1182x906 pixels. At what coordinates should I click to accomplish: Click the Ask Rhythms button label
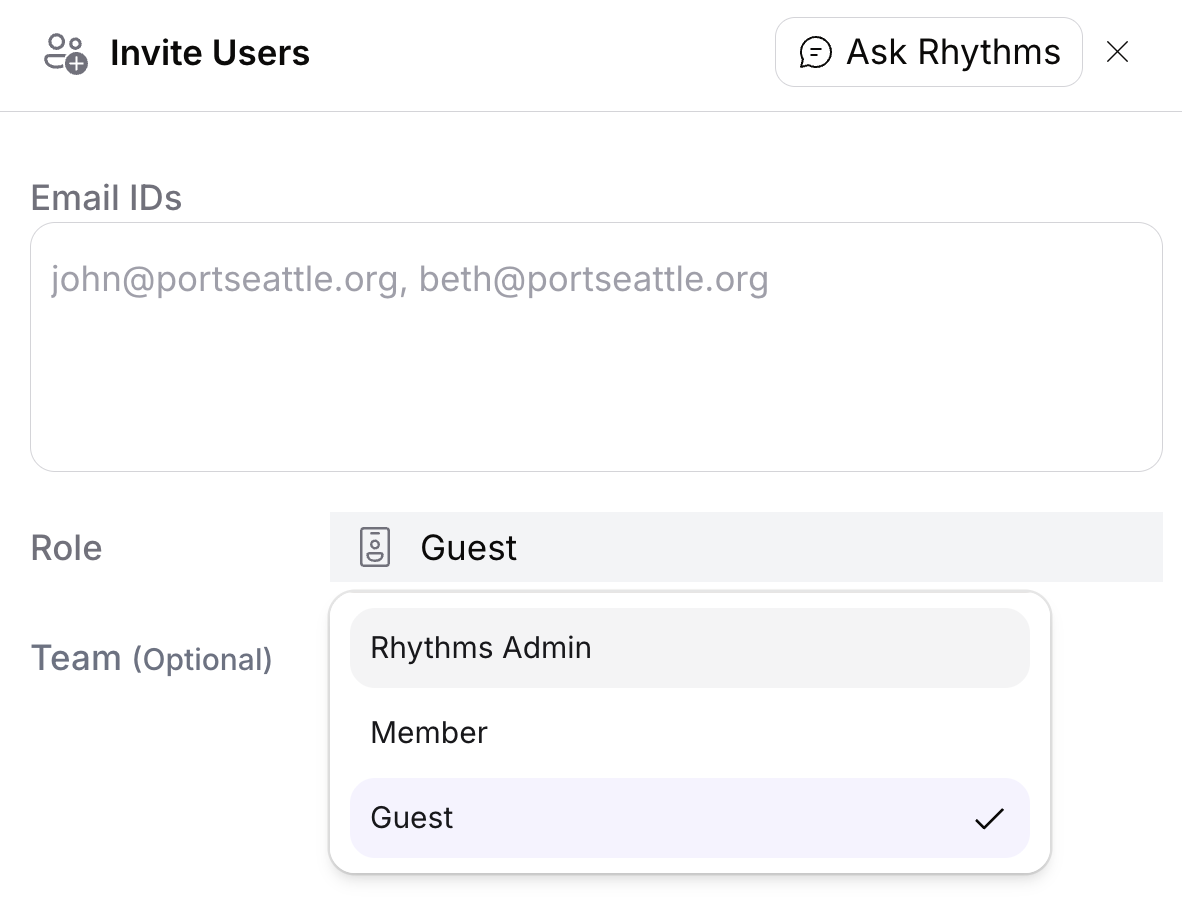tap(954, 52)
